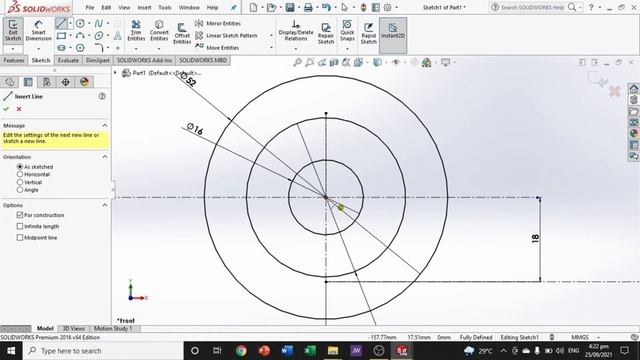The image size is (640, 360).
Task: Click the Convert Entities tool
Action: [159, 31]
